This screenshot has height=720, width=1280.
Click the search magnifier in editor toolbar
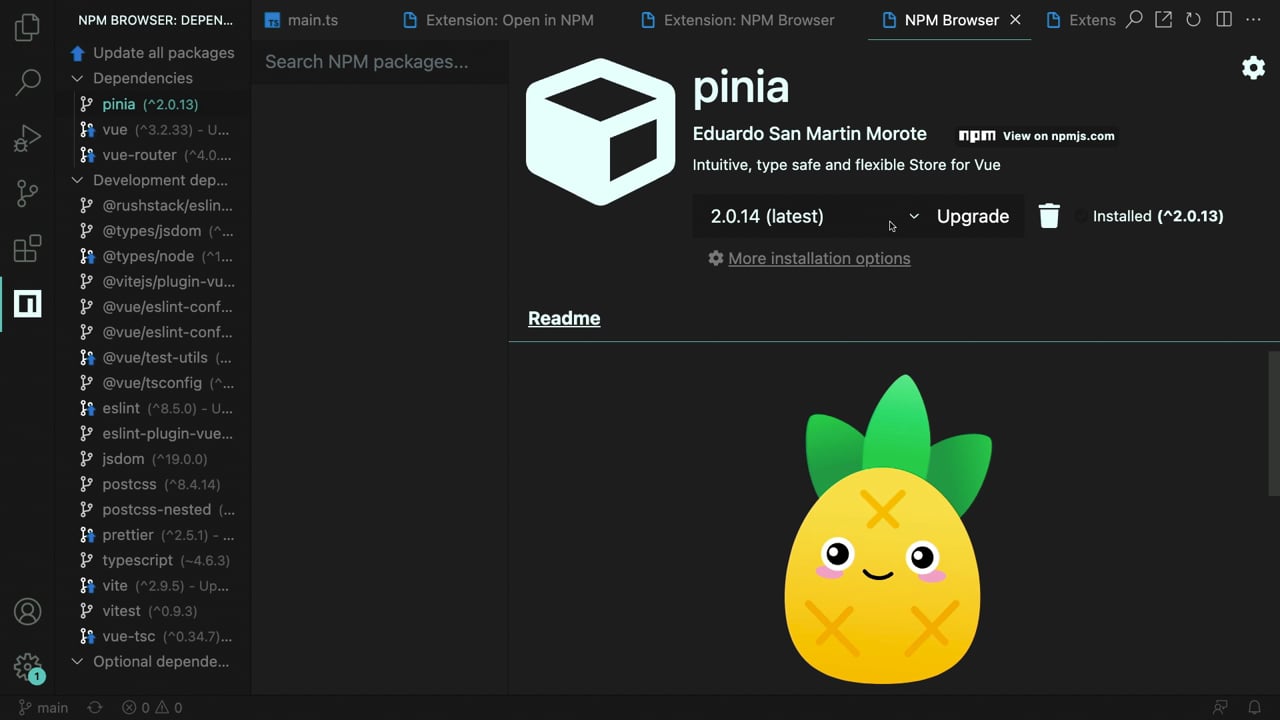click(1134, 19)
